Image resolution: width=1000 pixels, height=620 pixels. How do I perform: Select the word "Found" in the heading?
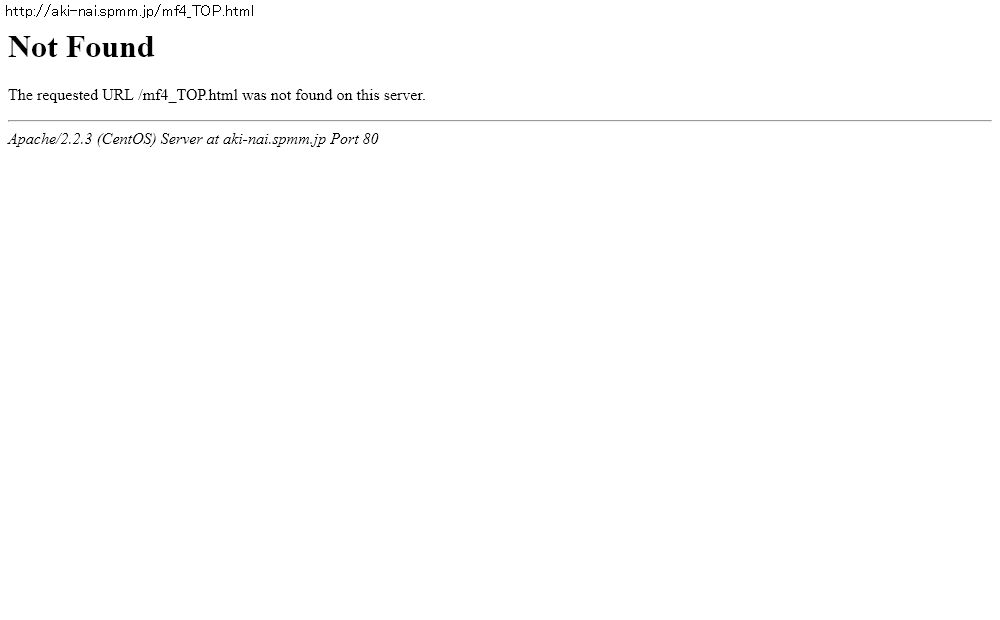coord(110,47)
